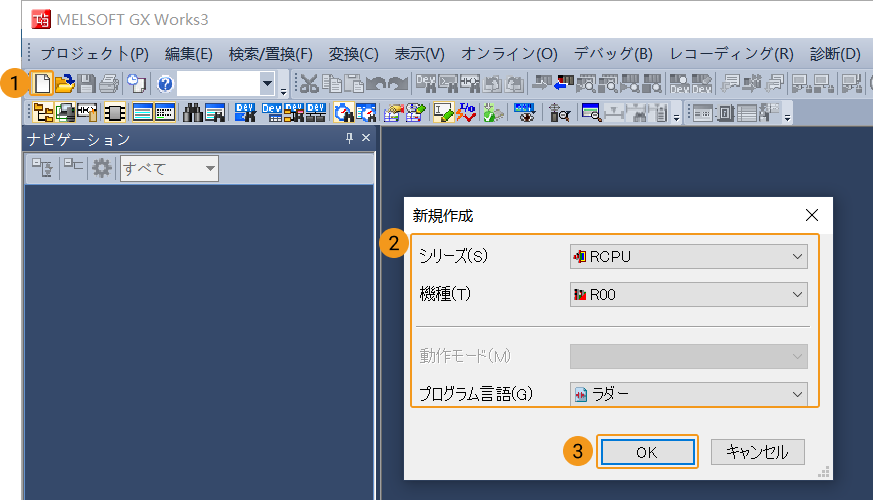Image resolution: width=873 pixels, height=500 pixels.
Task: Click the green arrow conversion icon
Action: [493, 113]
